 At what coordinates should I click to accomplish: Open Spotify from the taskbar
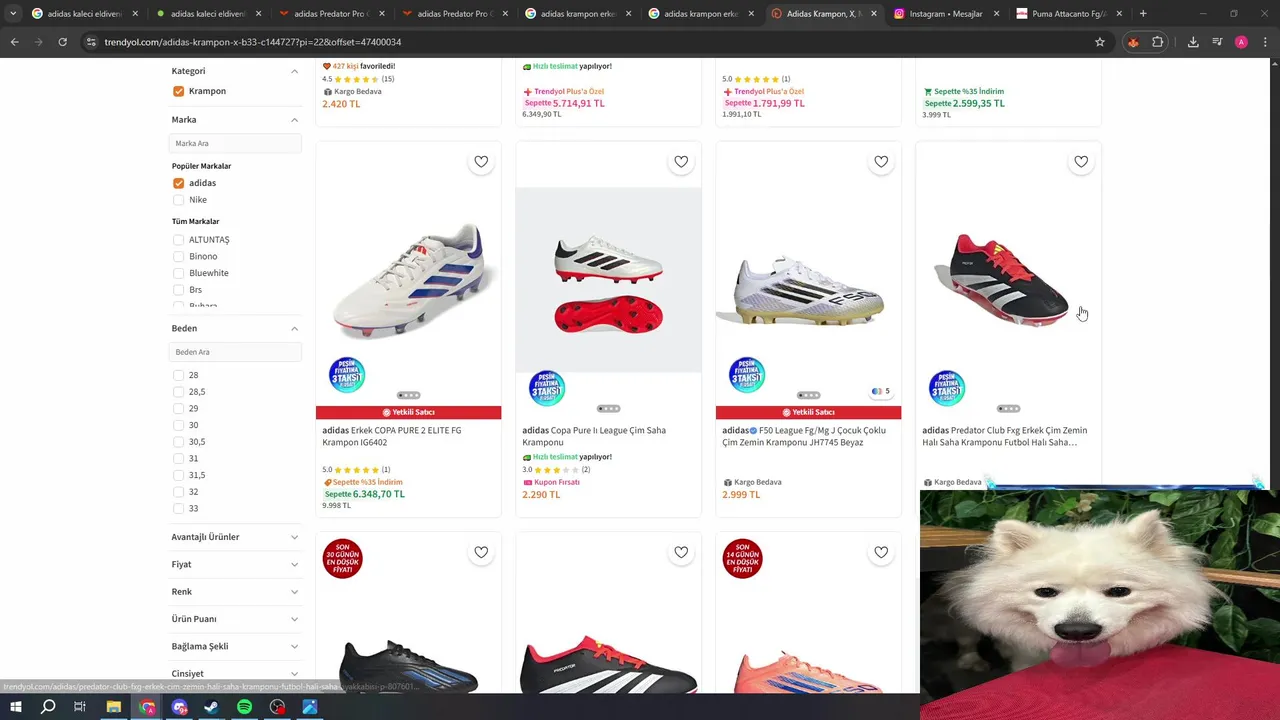[245, 707]
